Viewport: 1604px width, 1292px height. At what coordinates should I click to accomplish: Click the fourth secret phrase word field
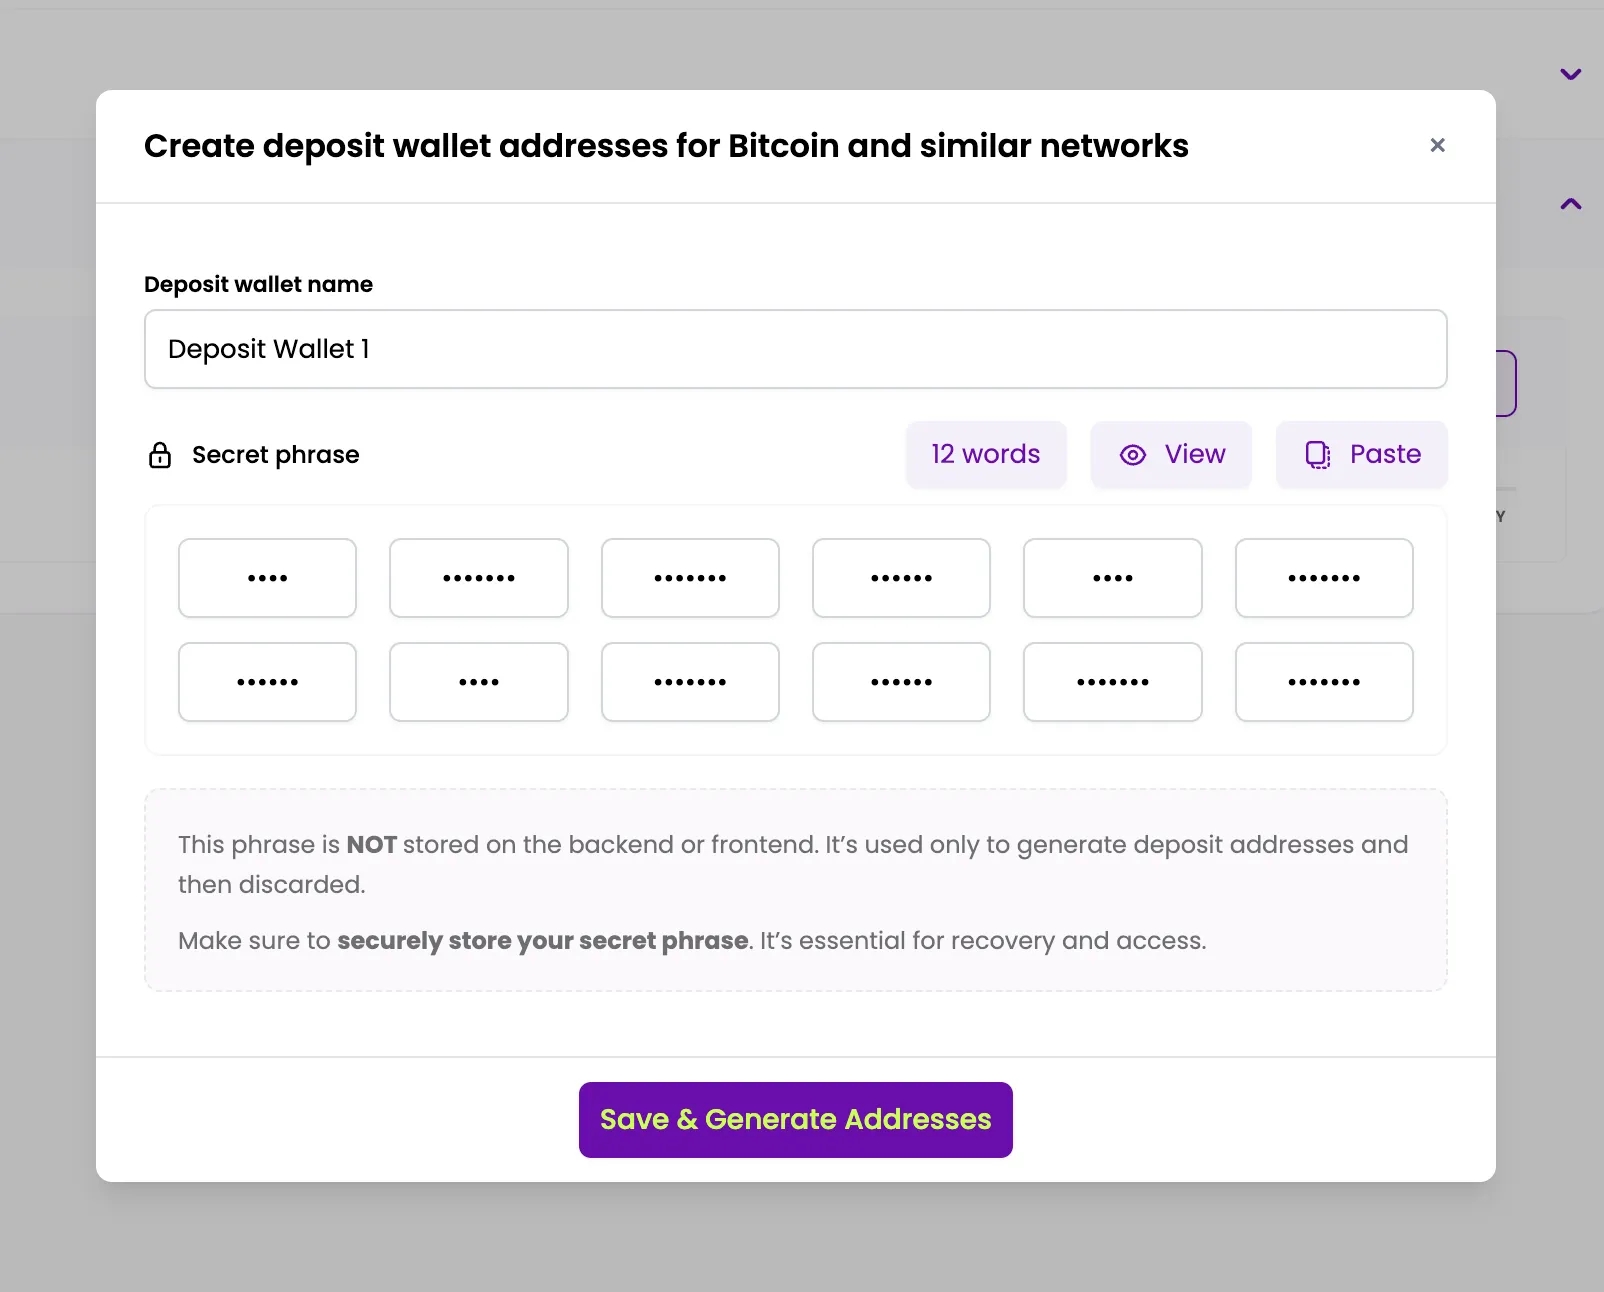tap(901, 578)
